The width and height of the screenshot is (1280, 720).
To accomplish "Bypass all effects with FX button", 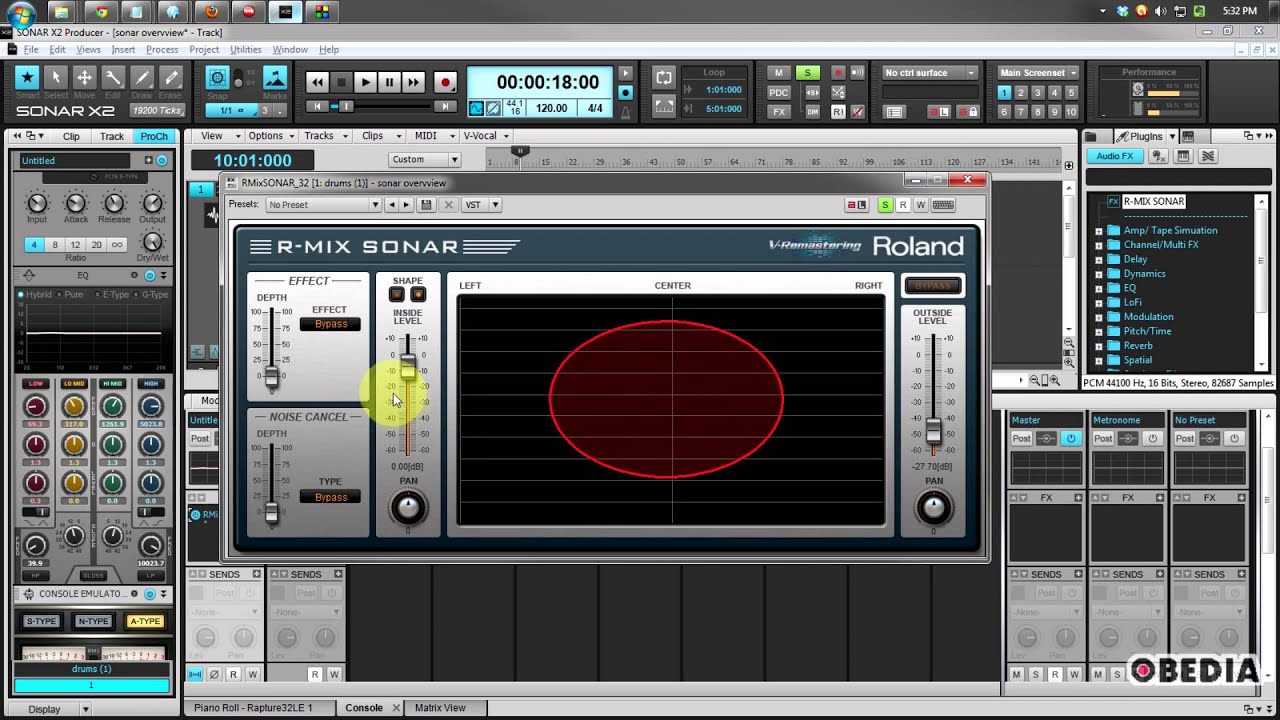I will click(x=779, y=112).
